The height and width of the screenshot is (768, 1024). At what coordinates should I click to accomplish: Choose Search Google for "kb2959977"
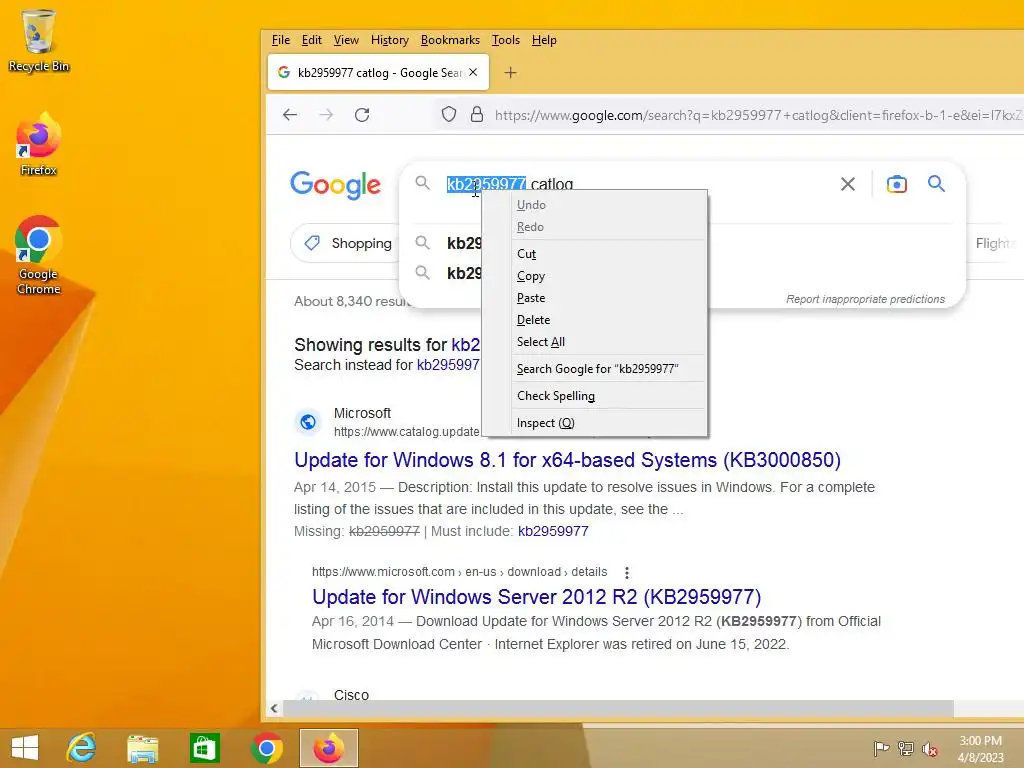(594, 369)
